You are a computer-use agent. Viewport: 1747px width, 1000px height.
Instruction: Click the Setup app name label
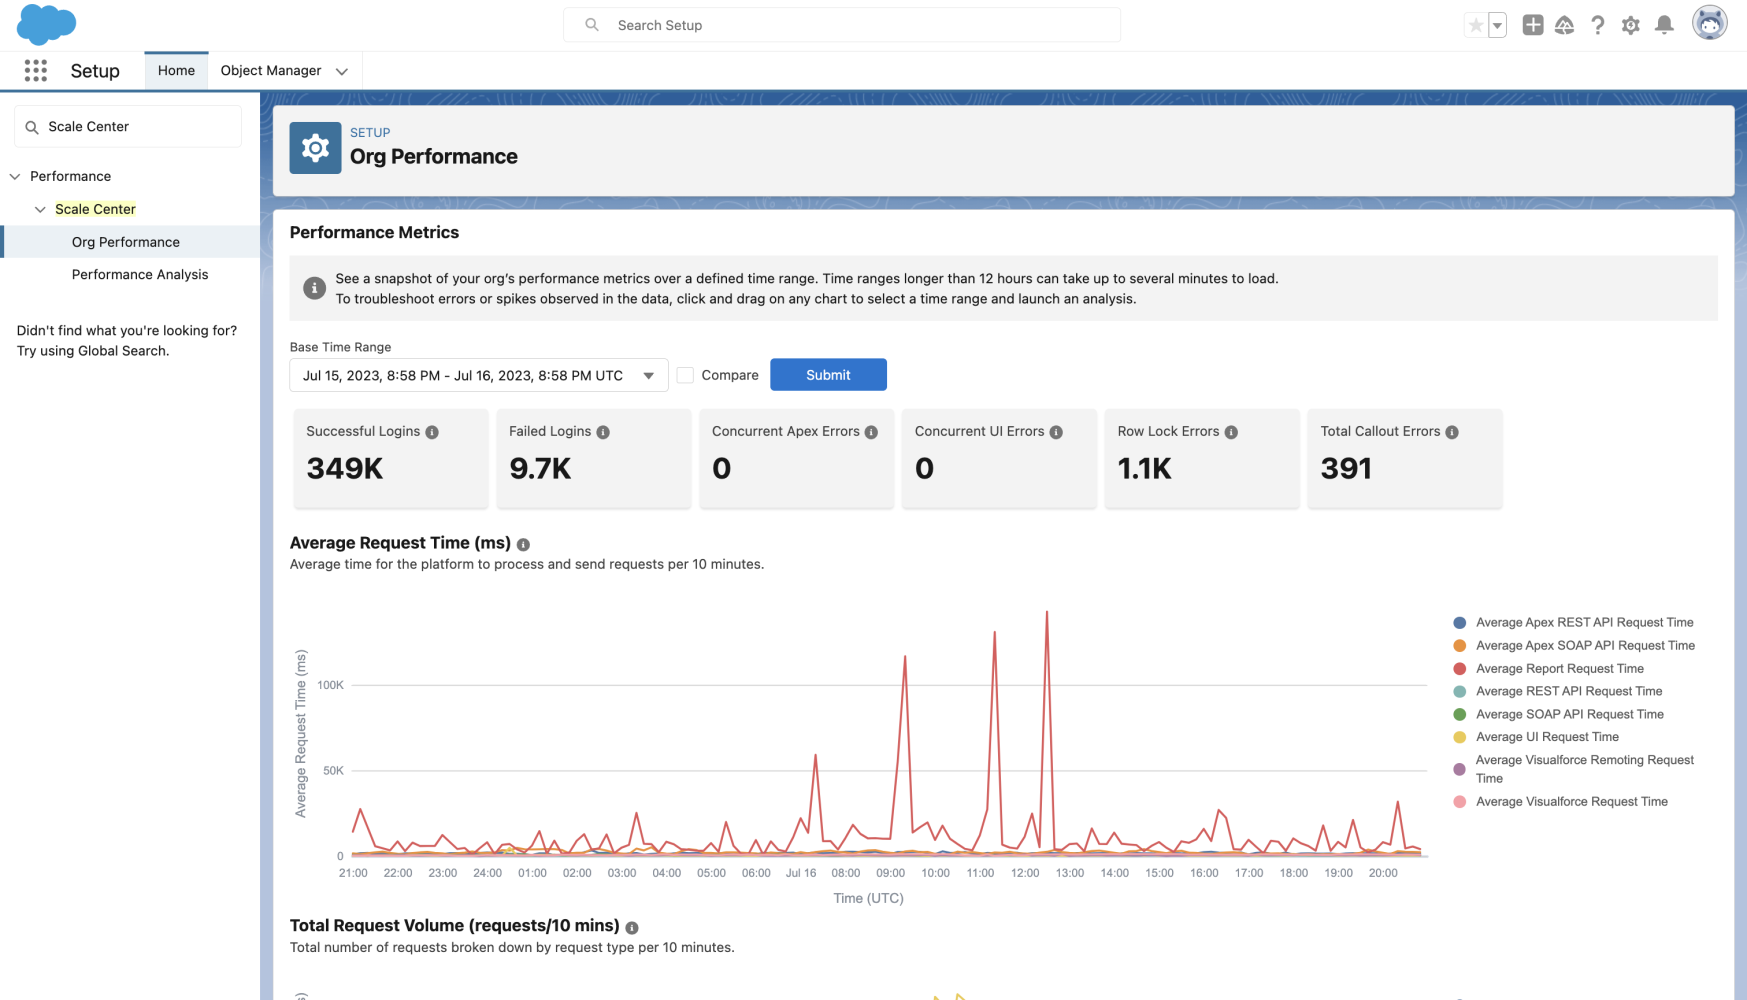point(95,71)
